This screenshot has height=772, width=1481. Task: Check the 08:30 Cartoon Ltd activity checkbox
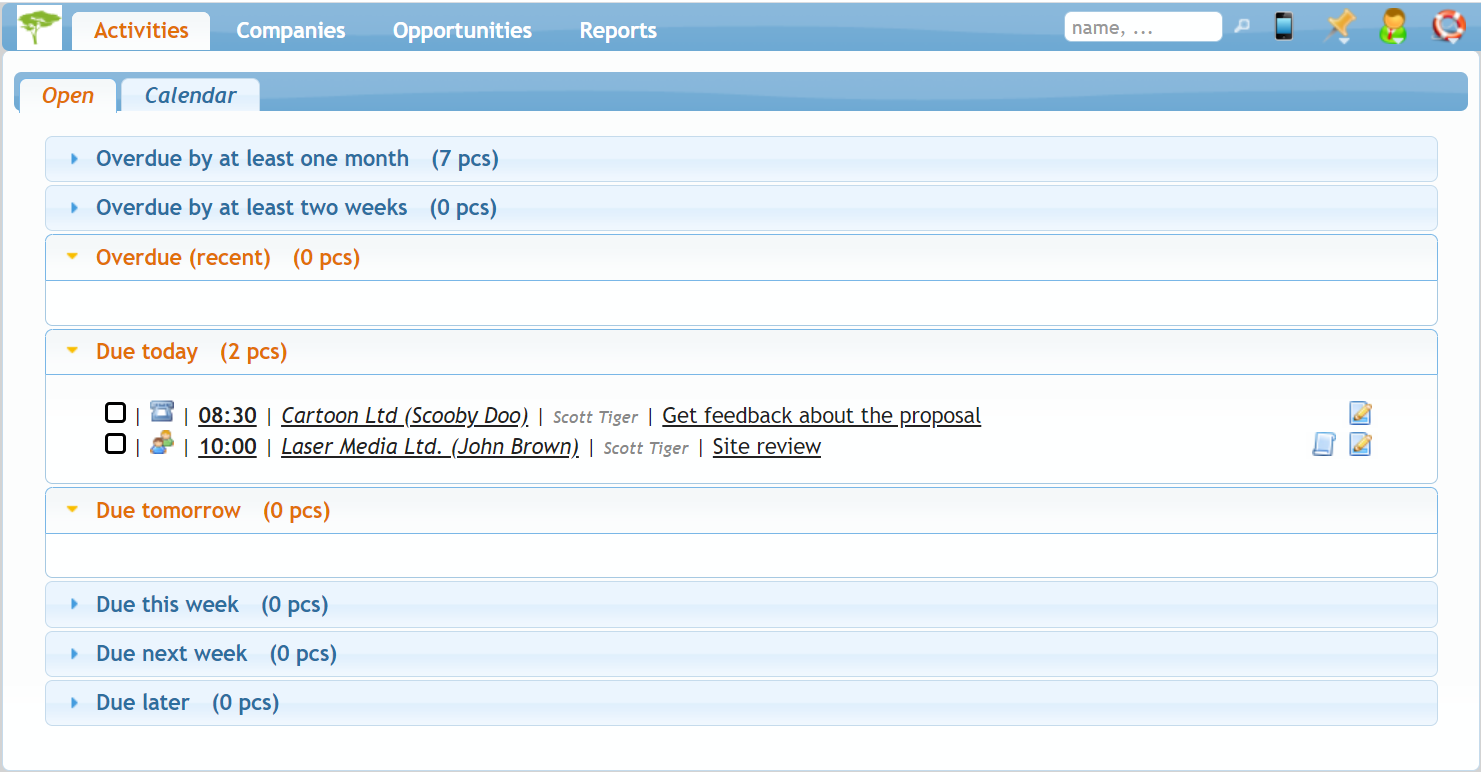116,413
